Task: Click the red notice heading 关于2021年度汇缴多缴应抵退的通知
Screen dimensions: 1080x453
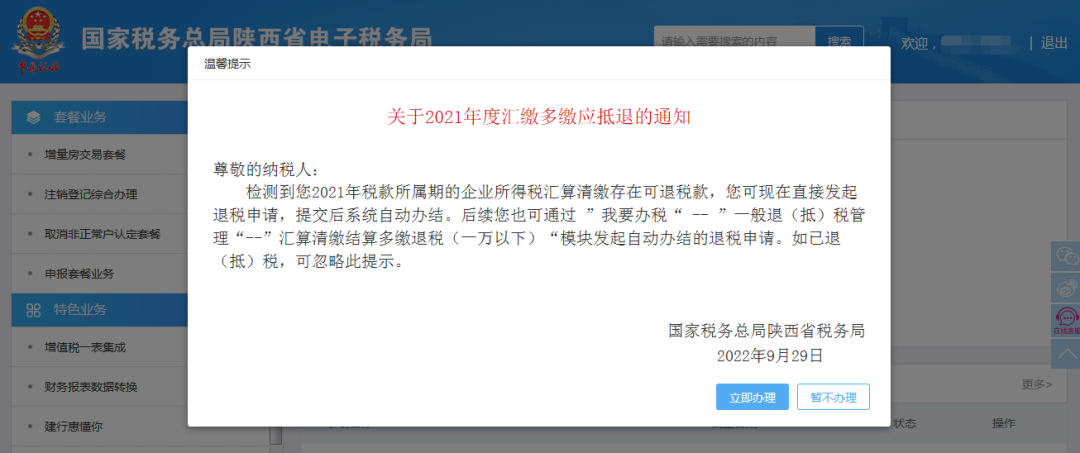Action: [539, 117]
